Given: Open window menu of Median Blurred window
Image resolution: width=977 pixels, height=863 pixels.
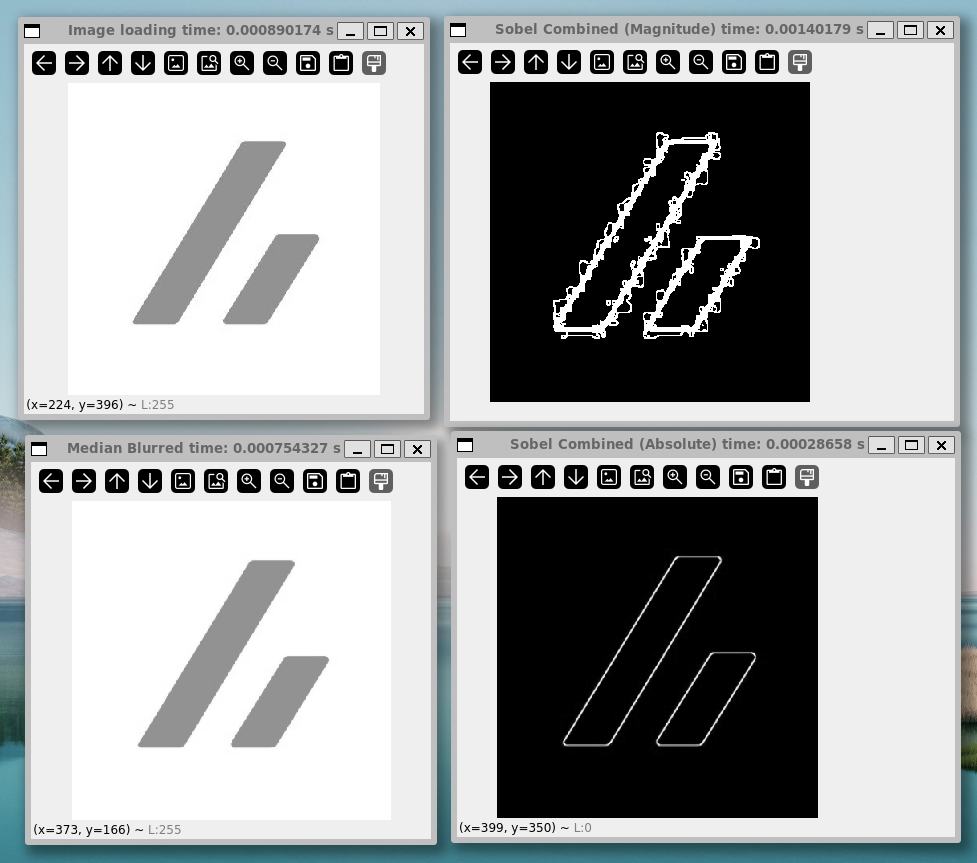Looking at the screenshot, I should click(x=39, y=449).
